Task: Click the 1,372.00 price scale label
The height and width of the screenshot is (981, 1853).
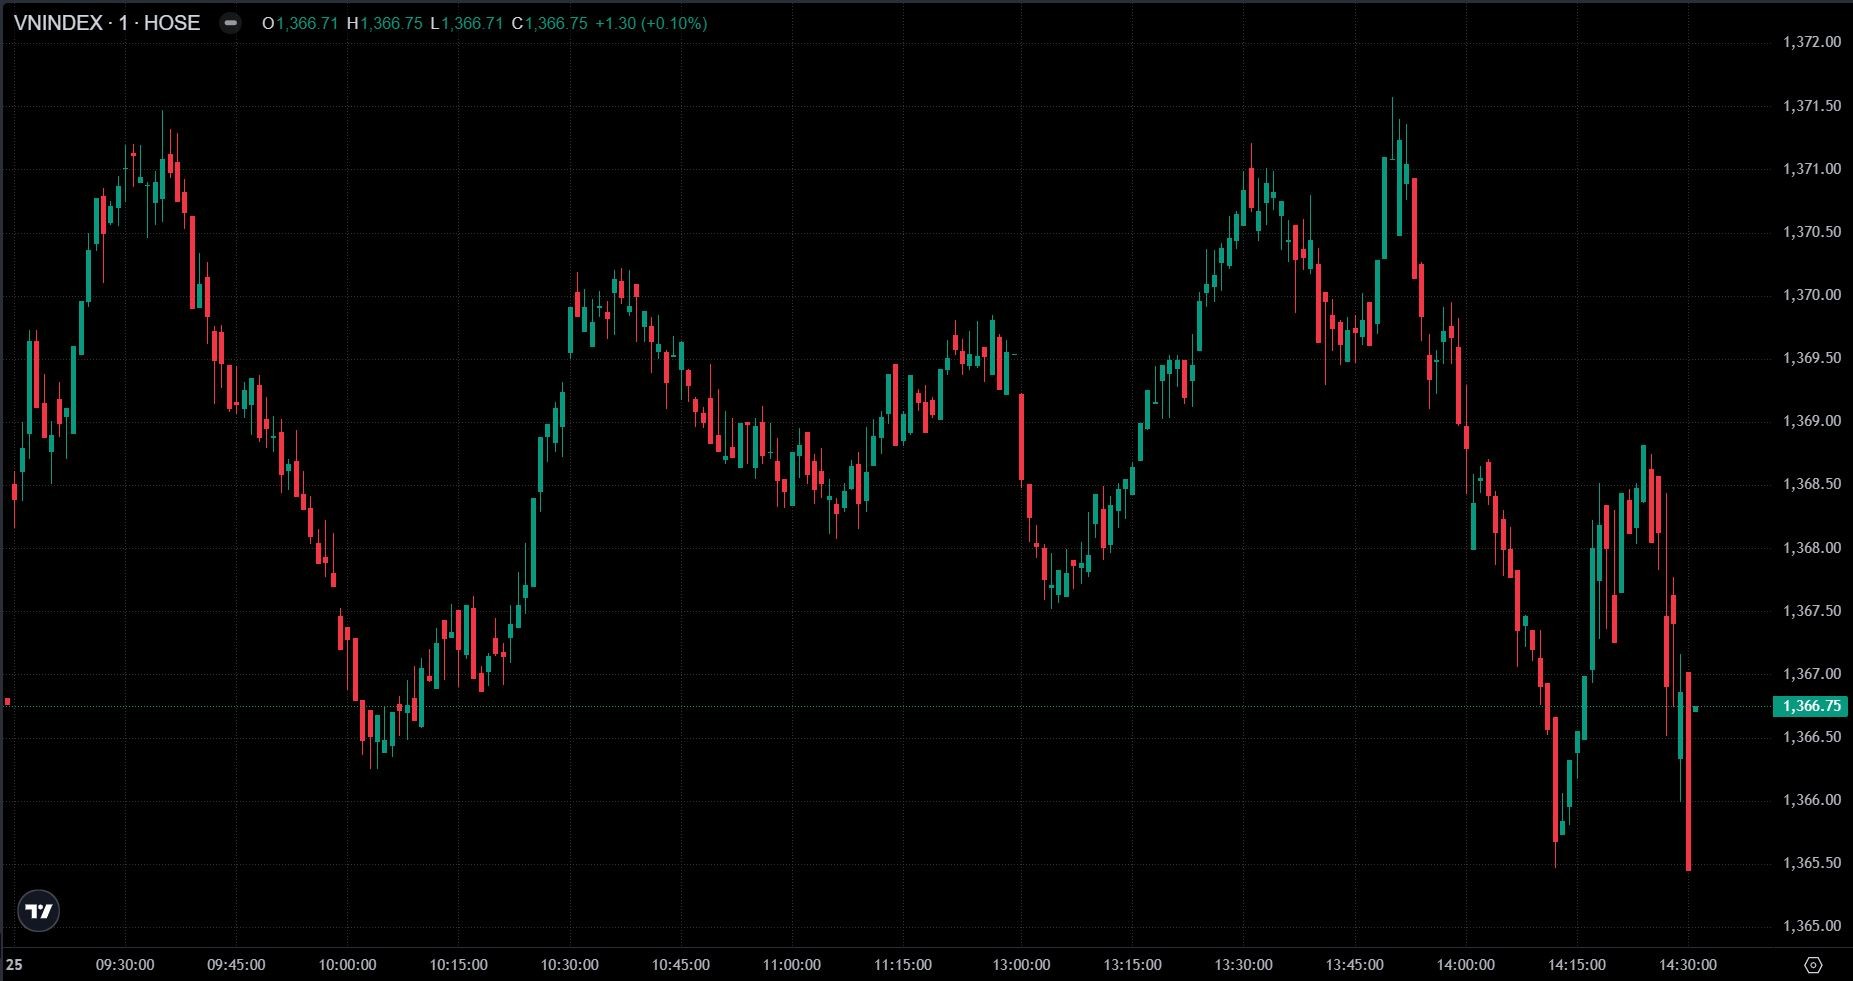Action: coord(1811,42)
